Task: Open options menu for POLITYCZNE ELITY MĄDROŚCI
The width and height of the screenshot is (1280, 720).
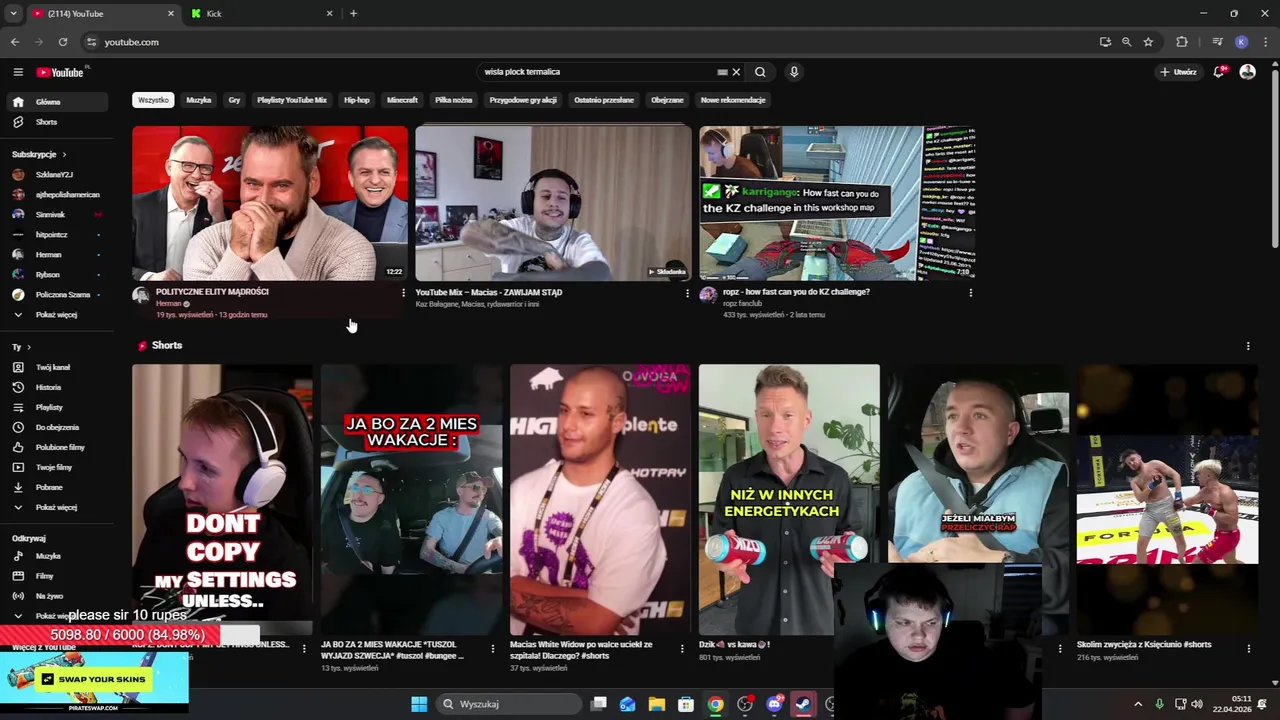Action: (403, 293)
